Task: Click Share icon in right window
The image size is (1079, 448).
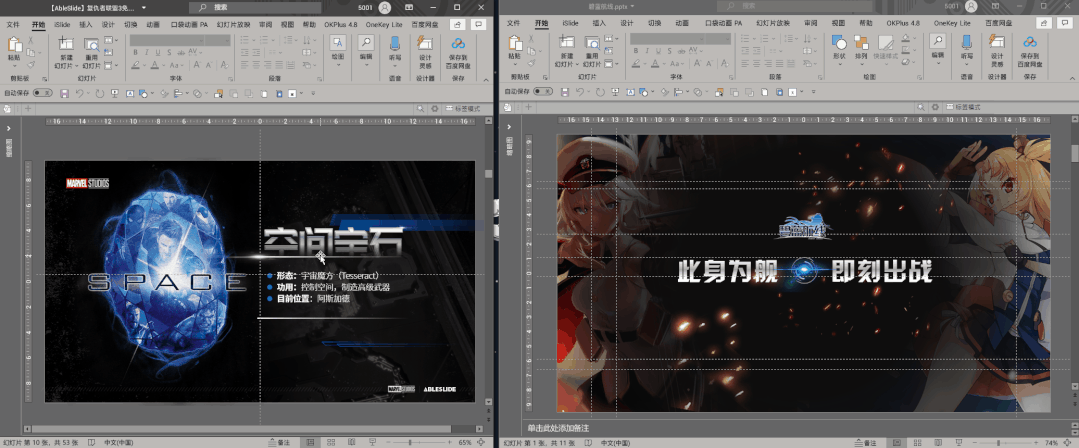Action: [x=1044, y=23]
